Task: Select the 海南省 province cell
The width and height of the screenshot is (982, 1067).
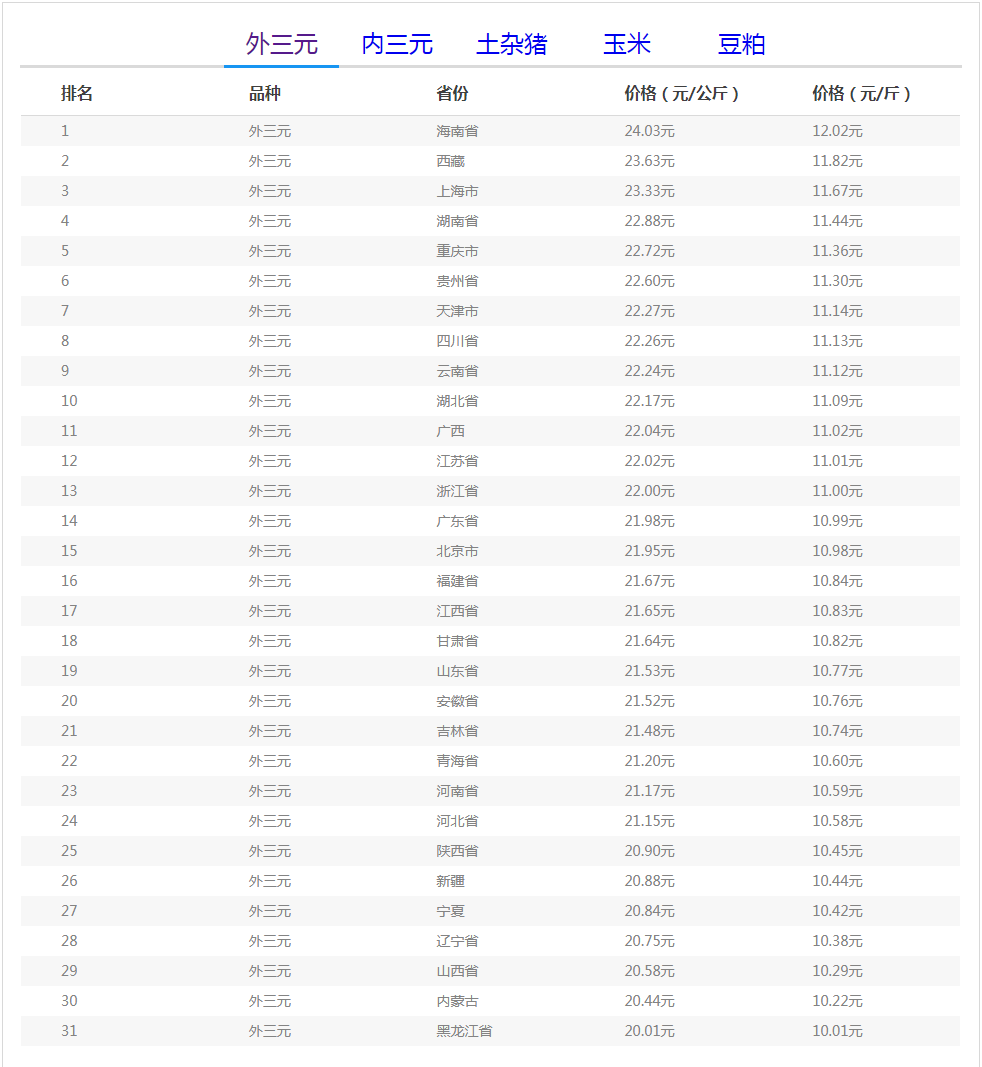Action: (457, 131)
